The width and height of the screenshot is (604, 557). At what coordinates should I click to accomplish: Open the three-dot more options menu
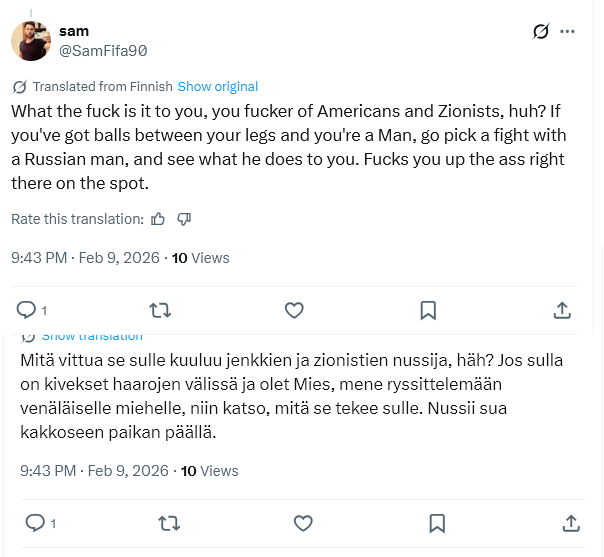tap(568, 32)
